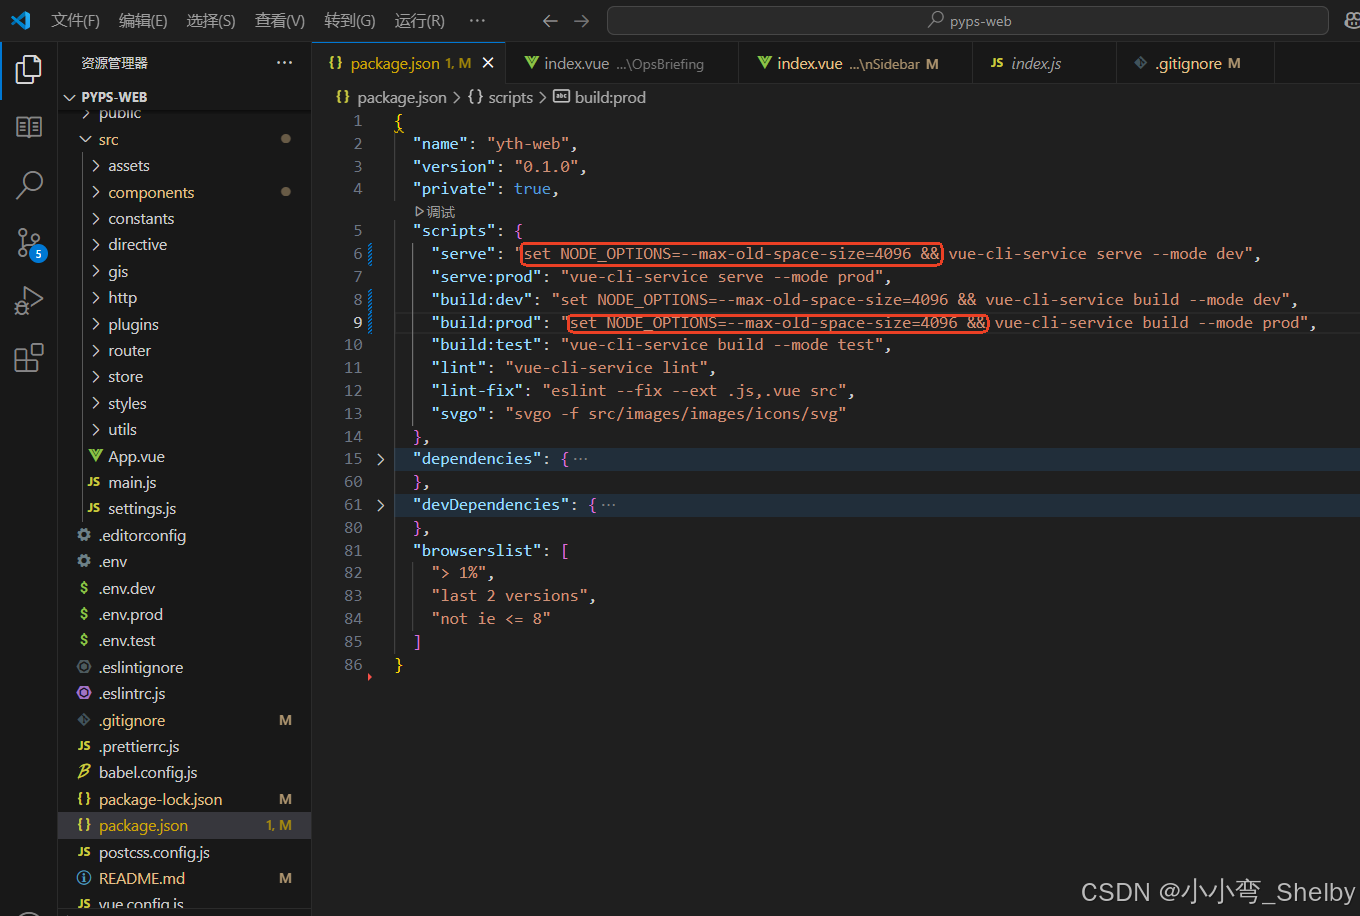Click scripts in the breadcrumb bar
The image size is (1360, 916).
(510, 97)
